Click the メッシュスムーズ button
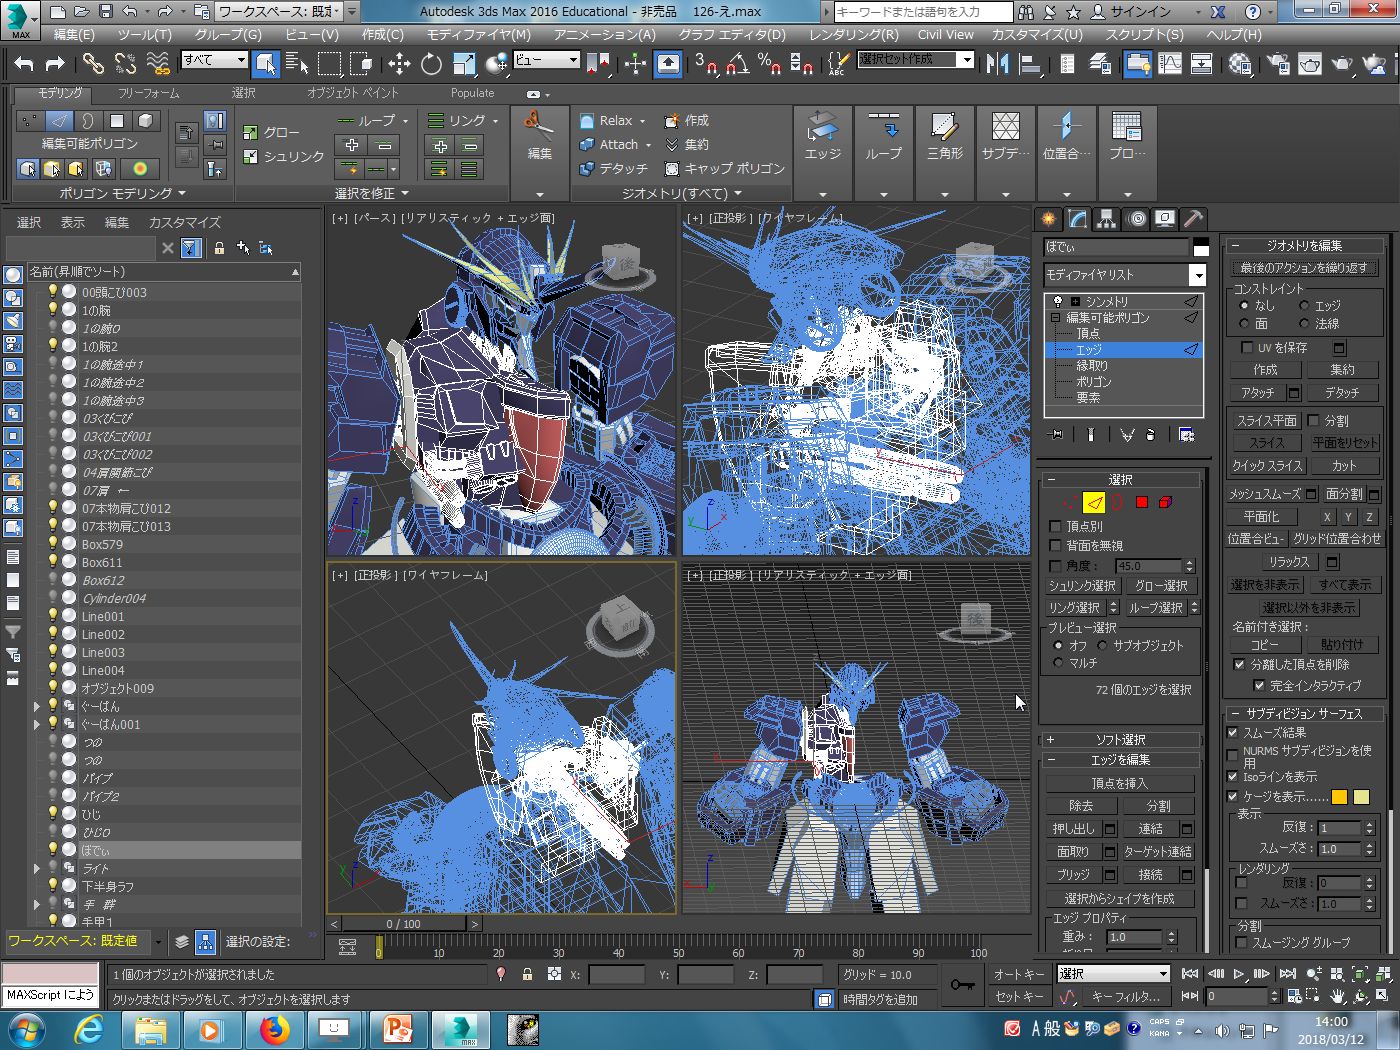 click(1264, 494)
